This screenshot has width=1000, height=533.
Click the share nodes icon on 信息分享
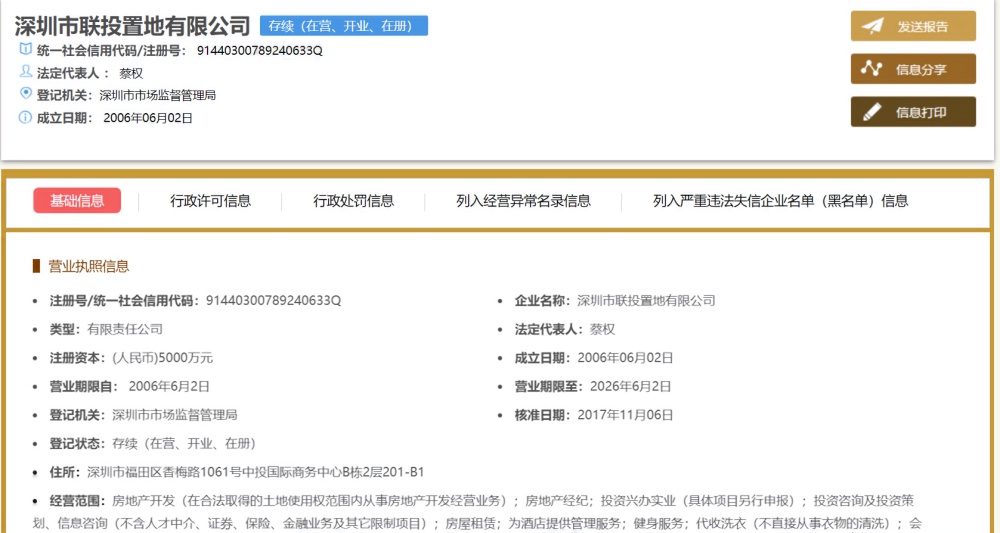click(871, 69)
